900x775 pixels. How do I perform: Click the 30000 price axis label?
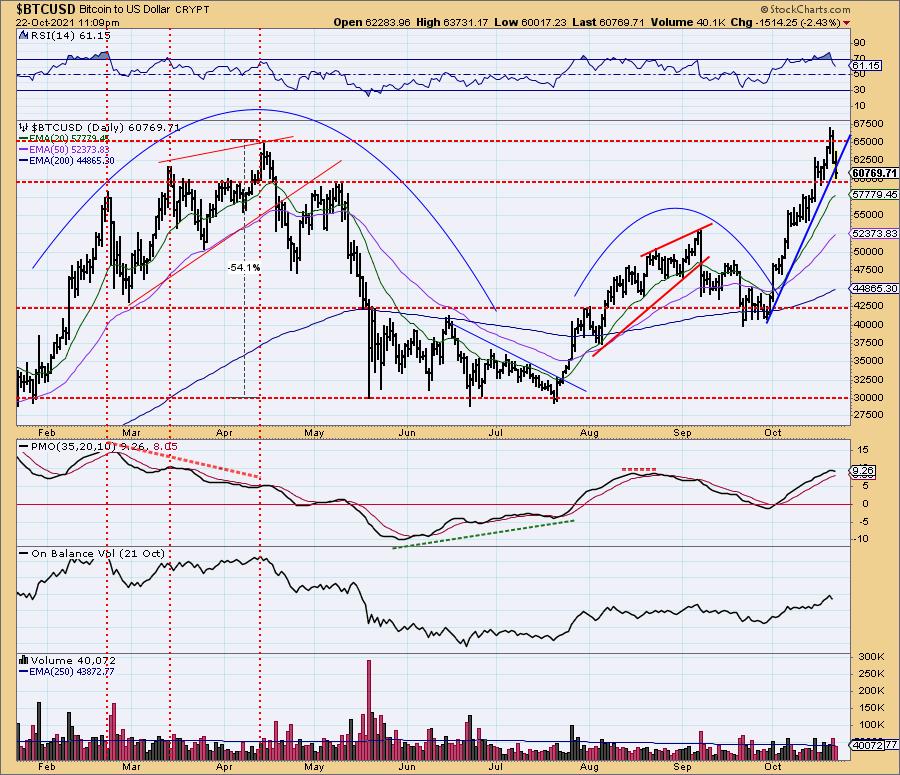point(868,397)
